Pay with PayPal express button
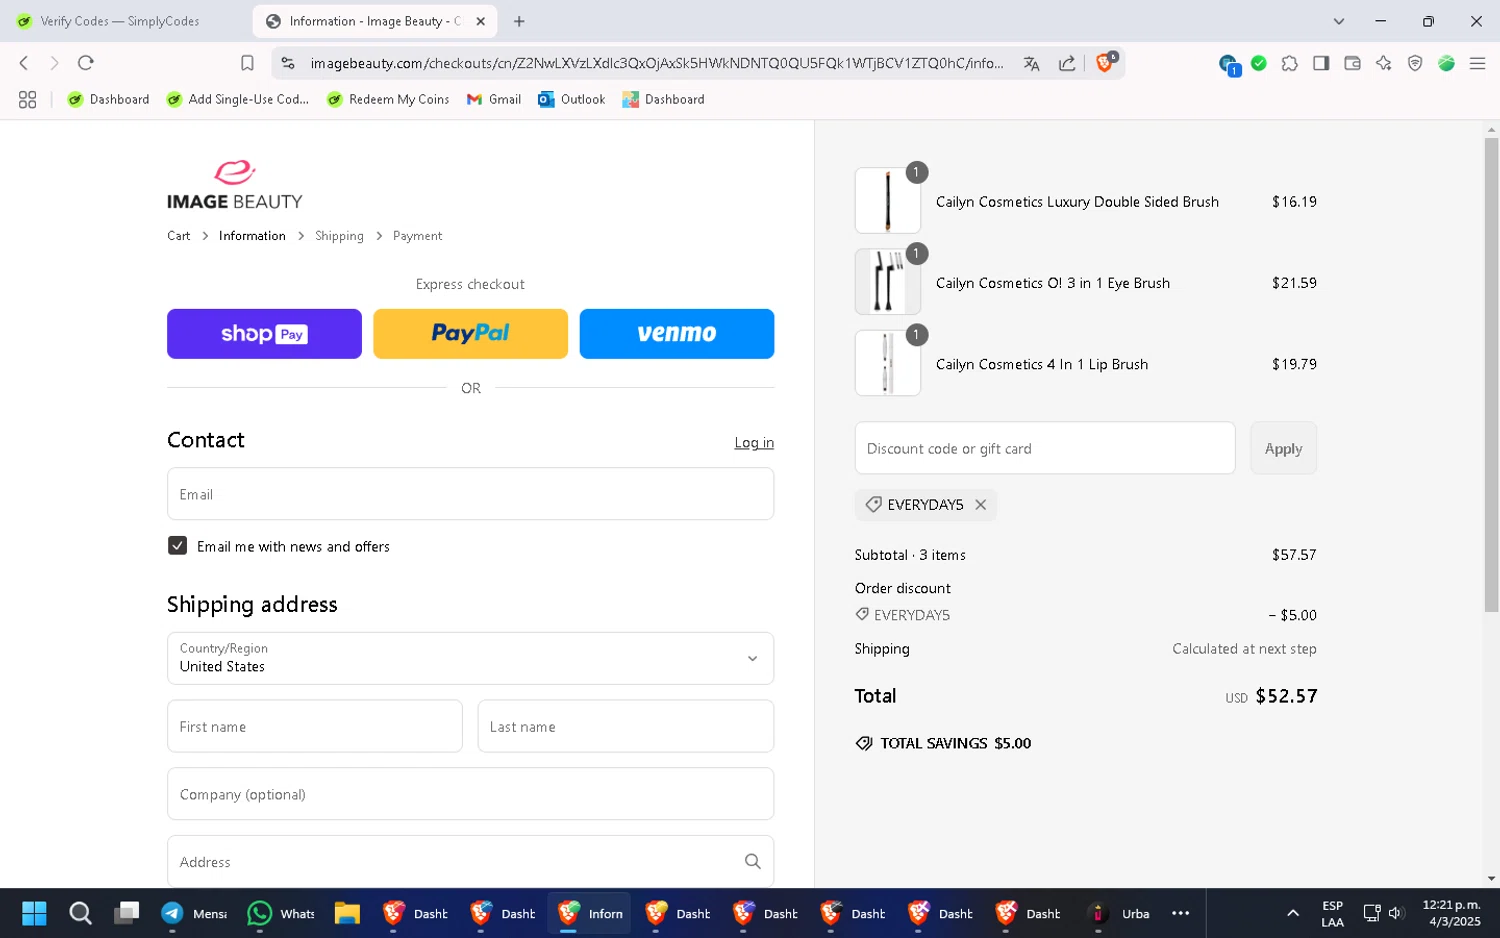1500x938 pixels. (x=470, y=334)
